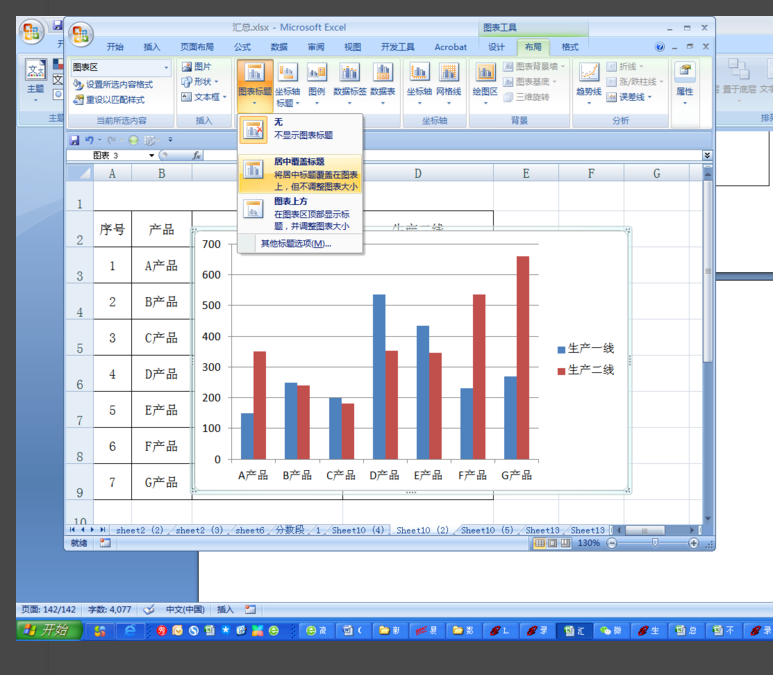Insert a 文本框 text box

(204, 97)
